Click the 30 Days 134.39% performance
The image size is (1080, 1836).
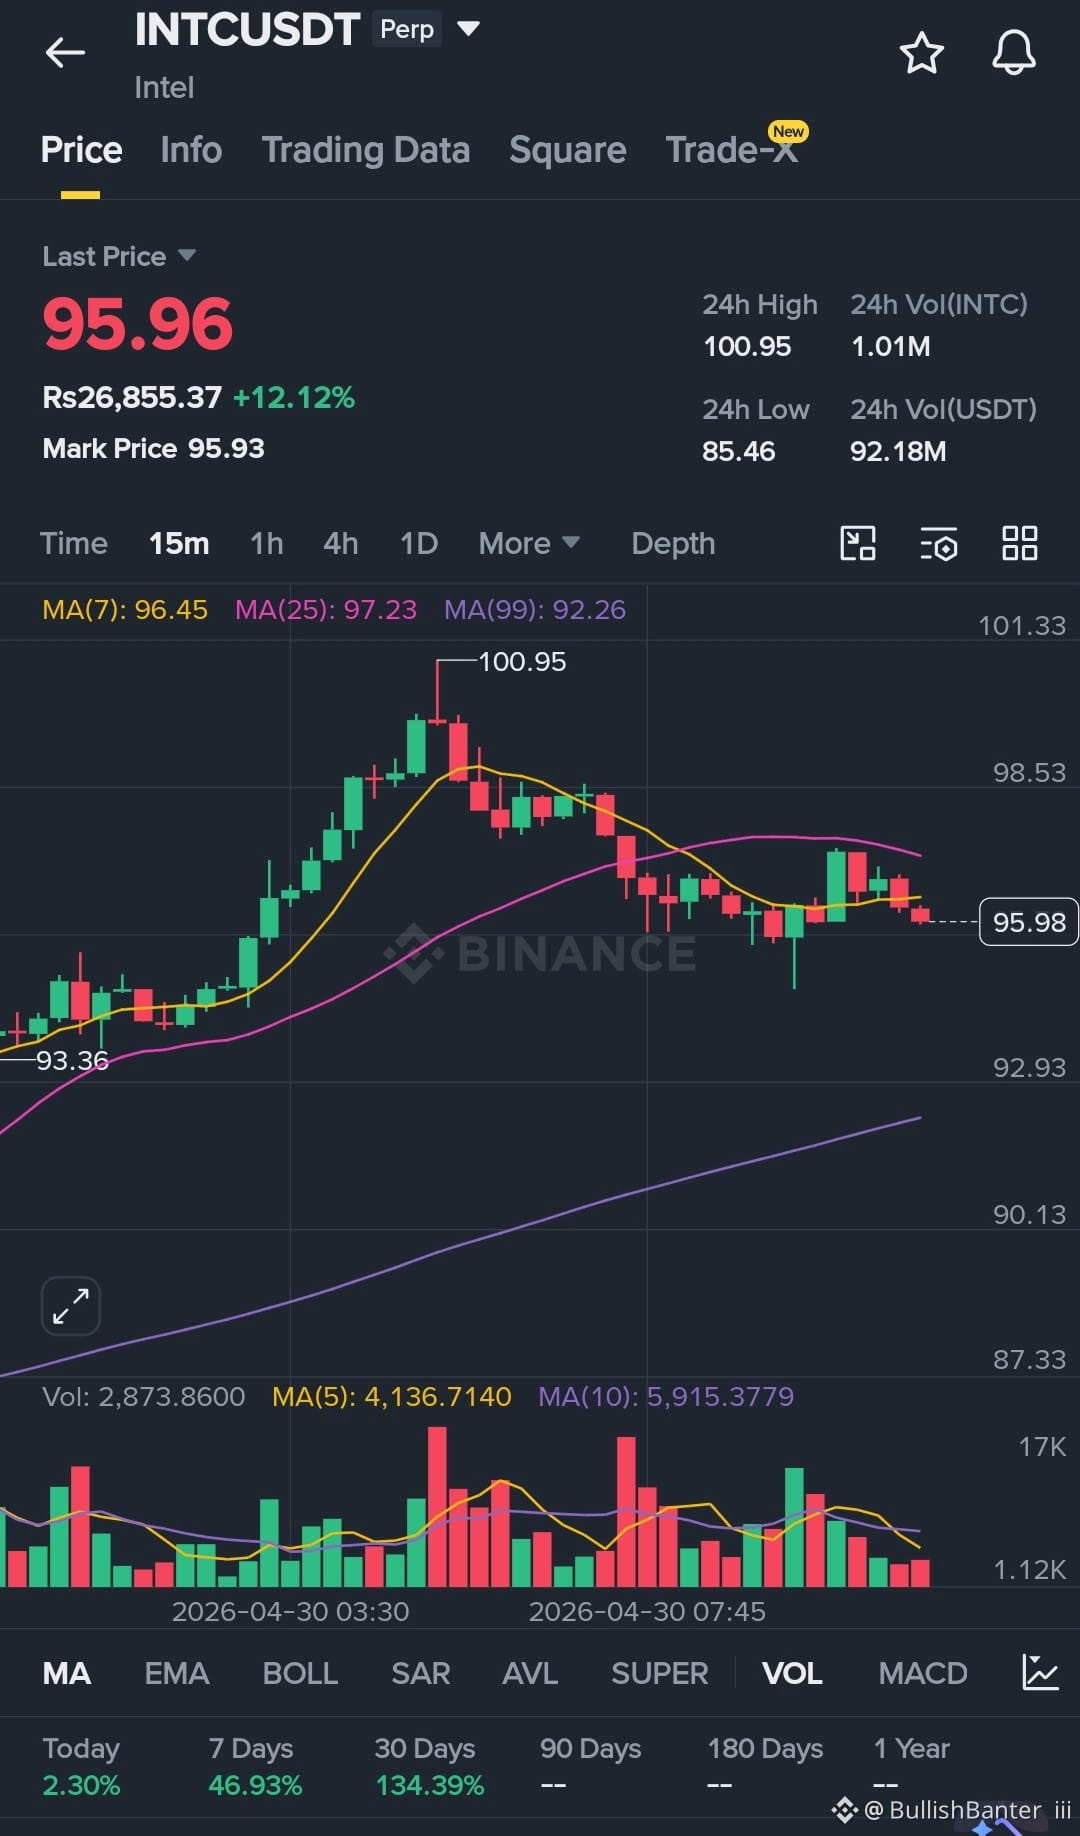click(429, 1766)
